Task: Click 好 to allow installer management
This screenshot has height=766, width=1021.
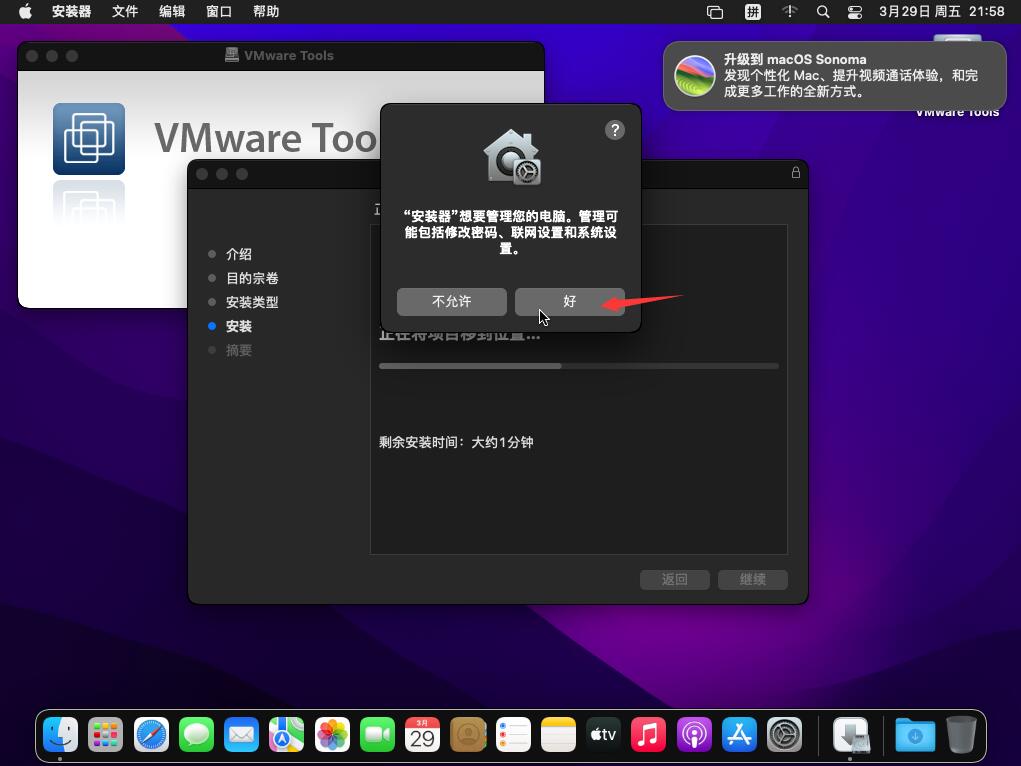Action: click(x=570, y=301)
